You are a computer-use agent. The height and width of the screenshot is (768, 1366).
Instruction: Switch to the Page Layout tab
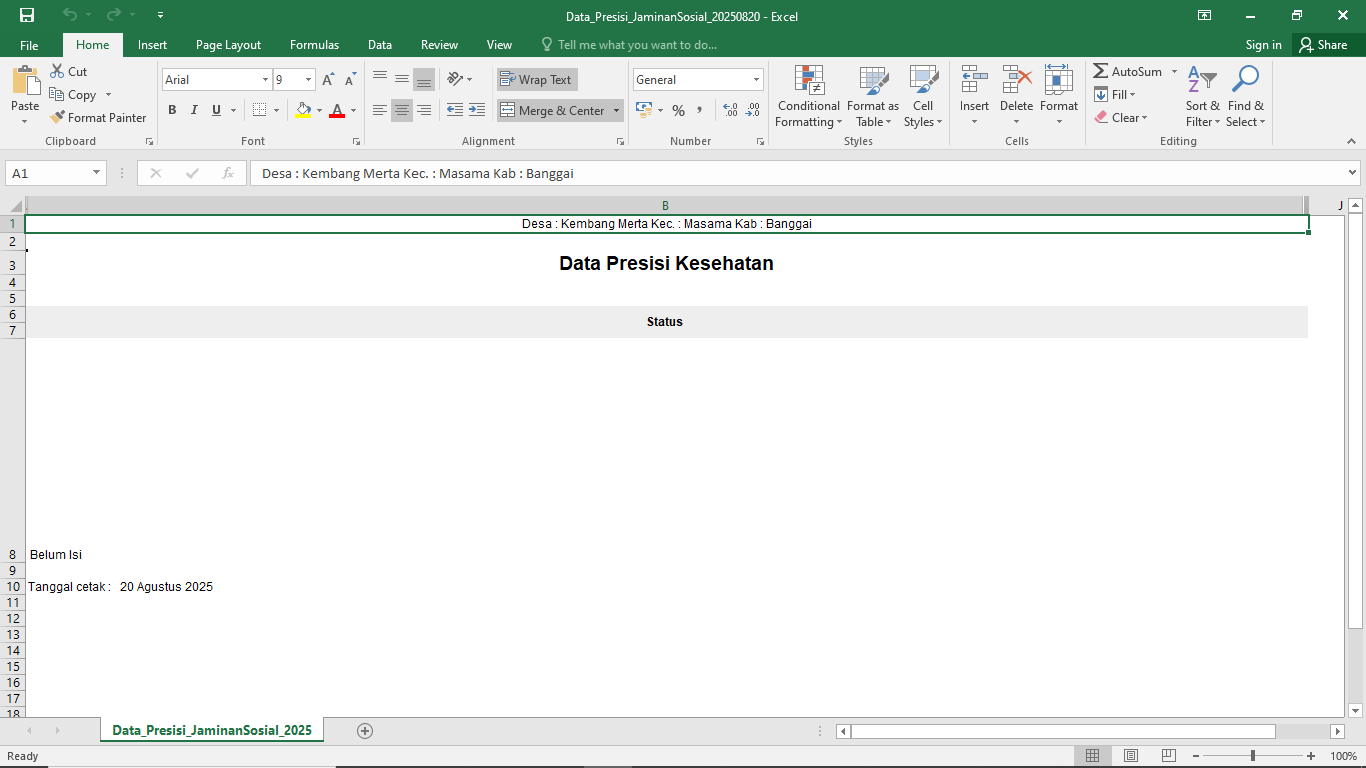[x=228, y=45]
